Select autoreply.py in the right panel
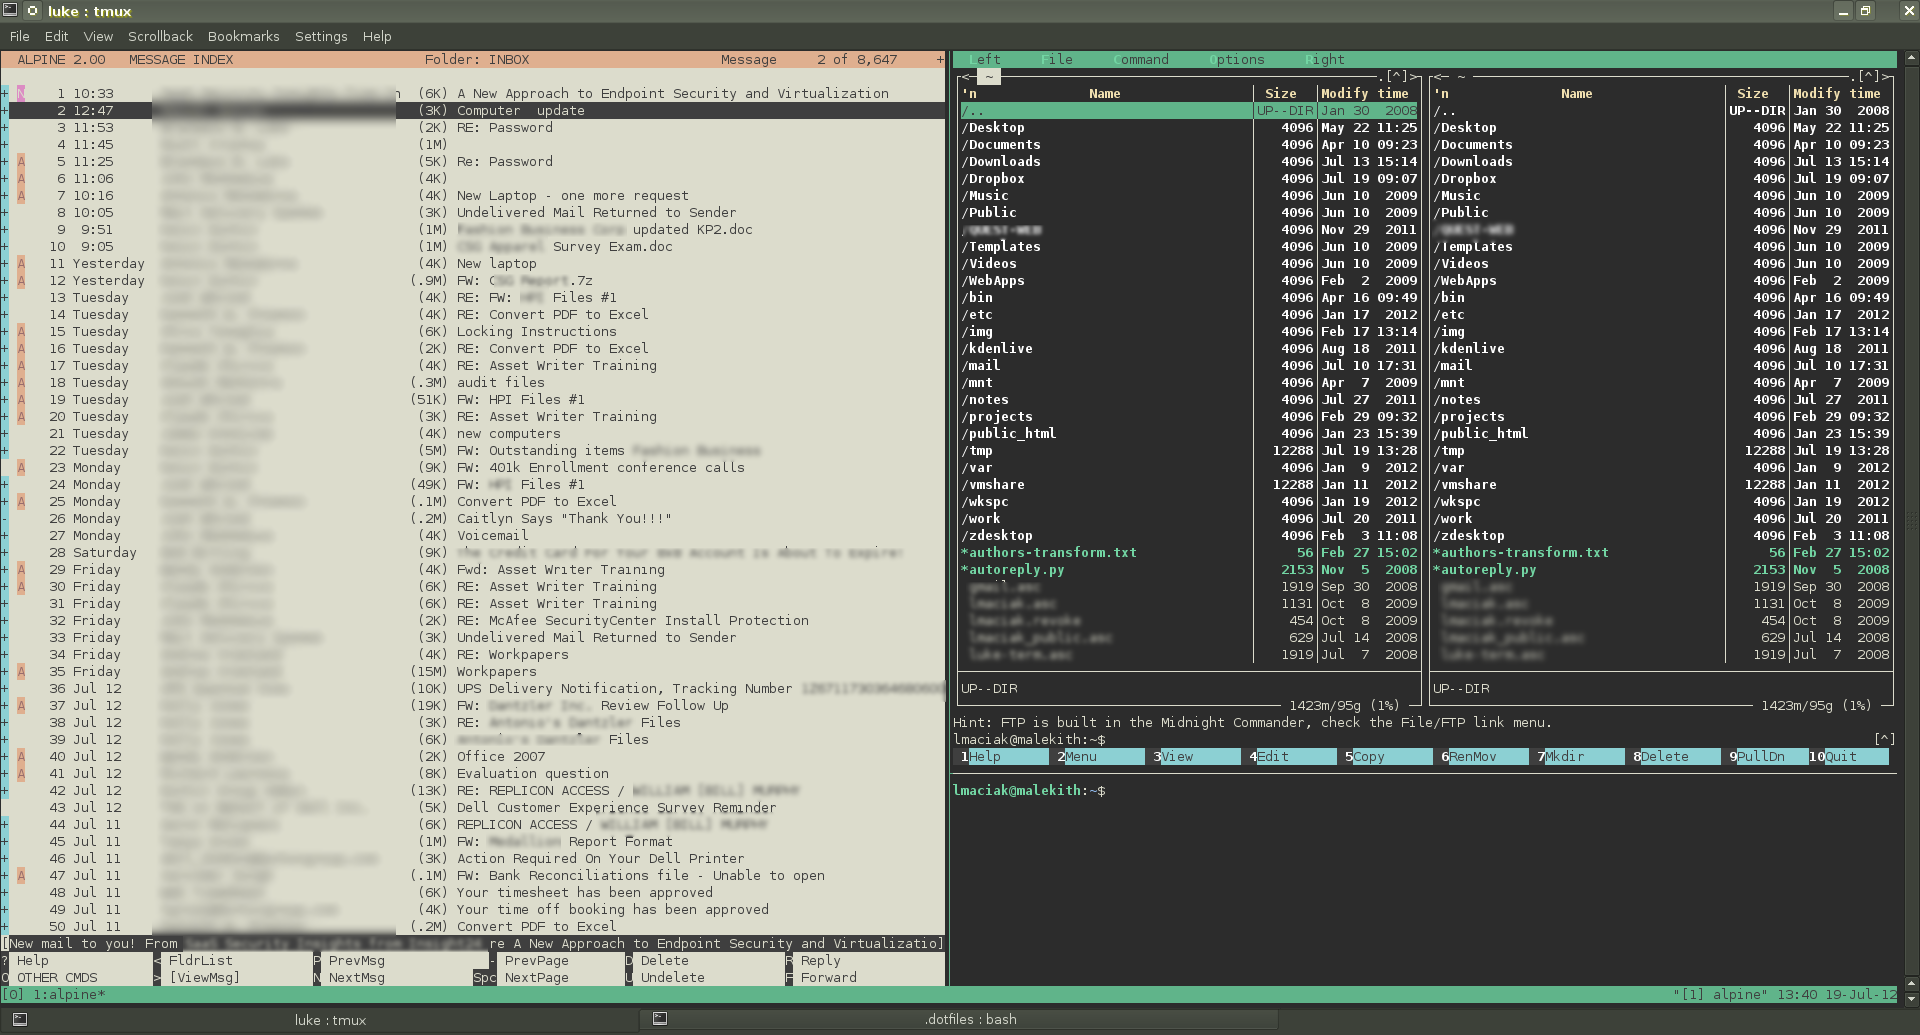1920x1035 pixels. [x=1487, y=570]
